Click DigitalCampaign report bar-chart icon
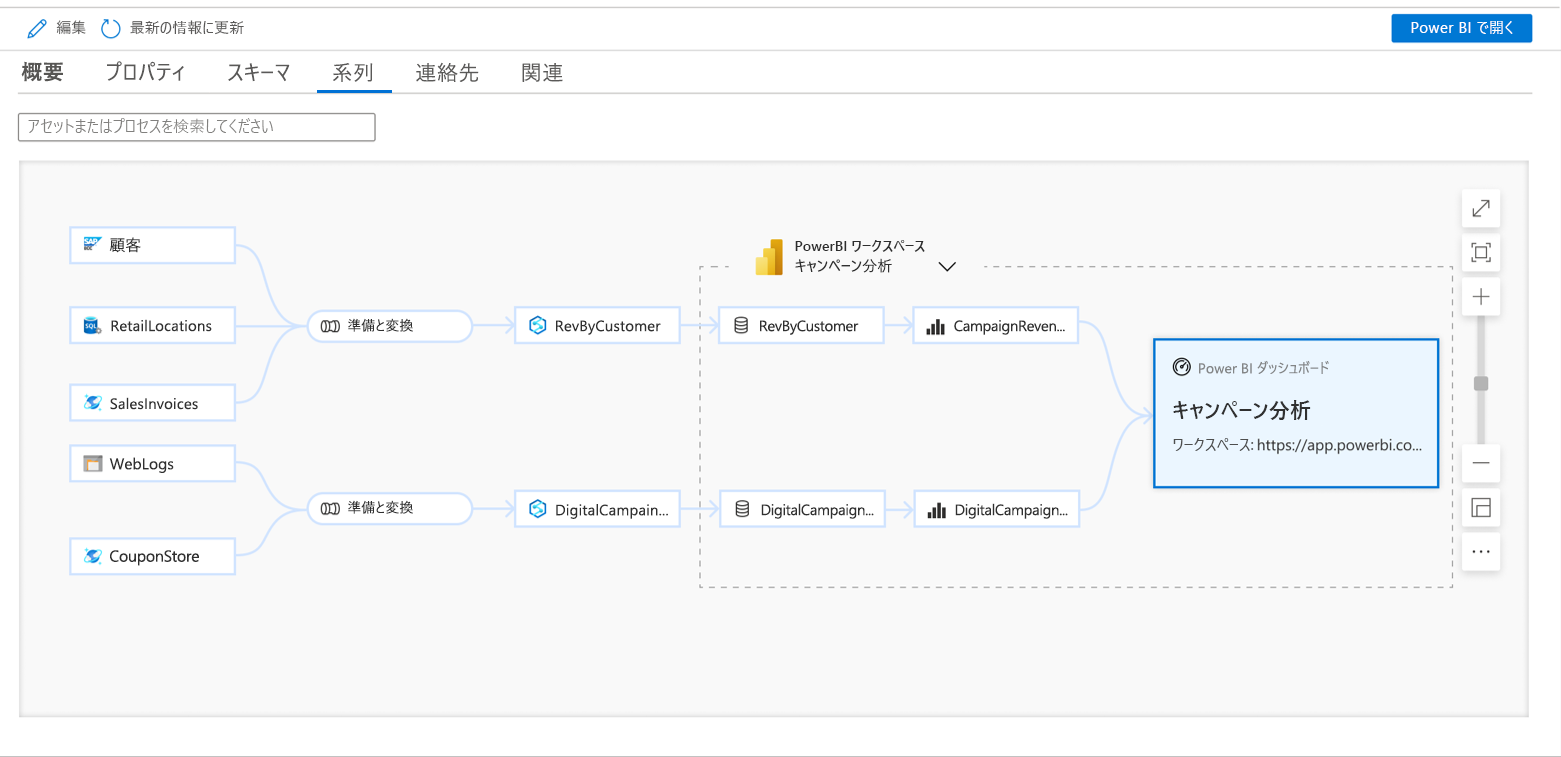Image resolution: width=1561 pixels, height=757 pixels. (937, 510)
